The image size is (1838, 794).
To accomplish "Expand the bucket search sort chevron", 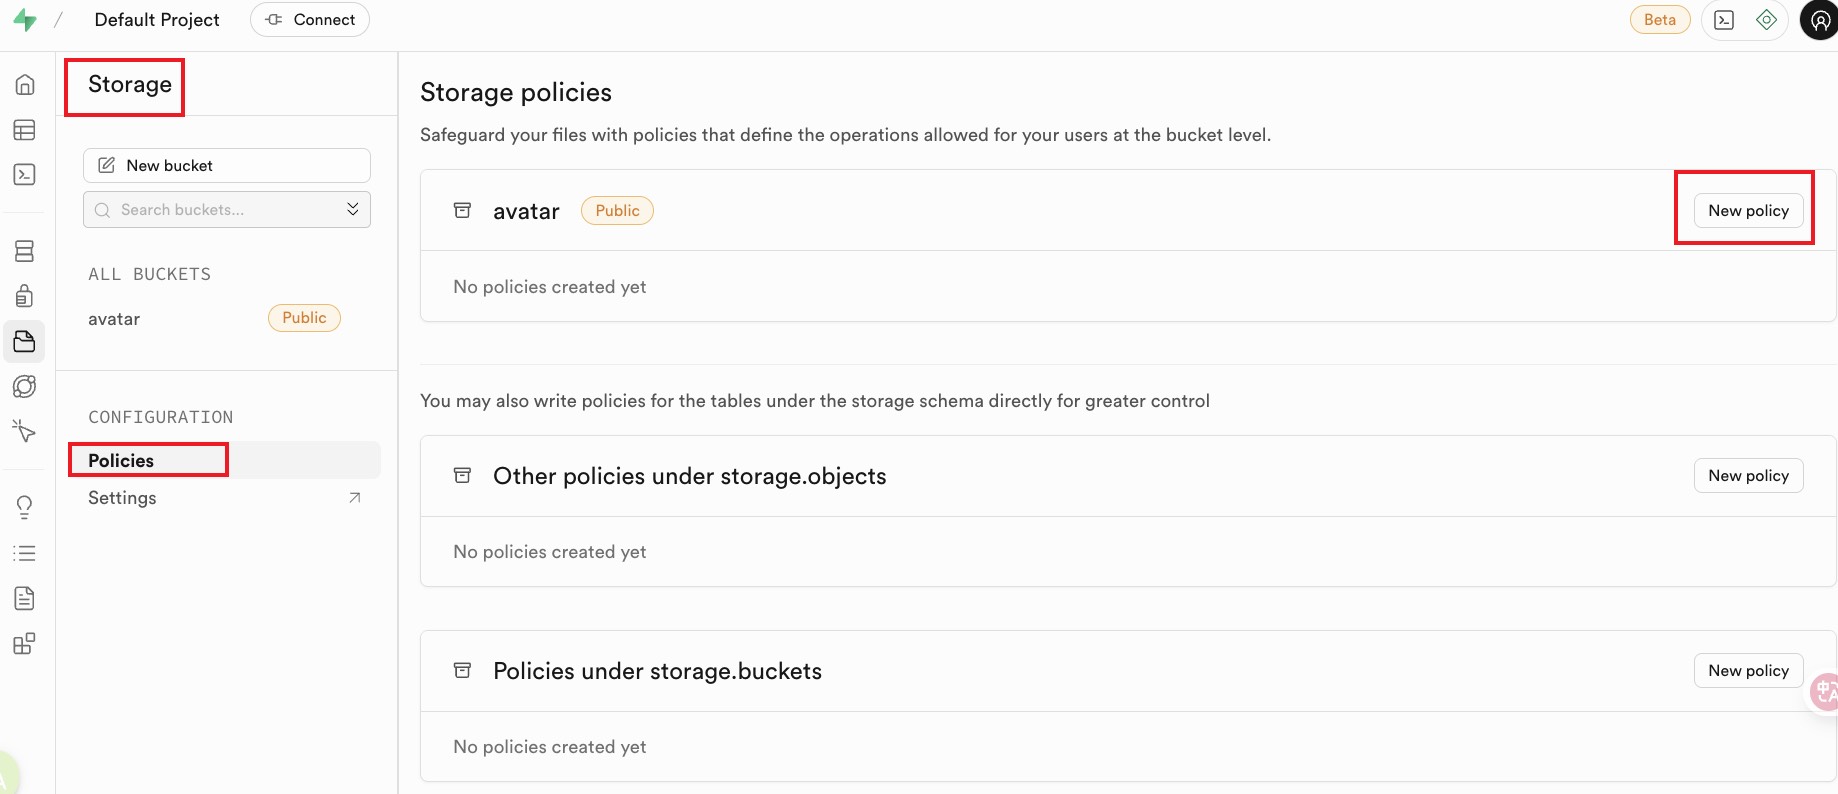I will (x=353, y=209).
